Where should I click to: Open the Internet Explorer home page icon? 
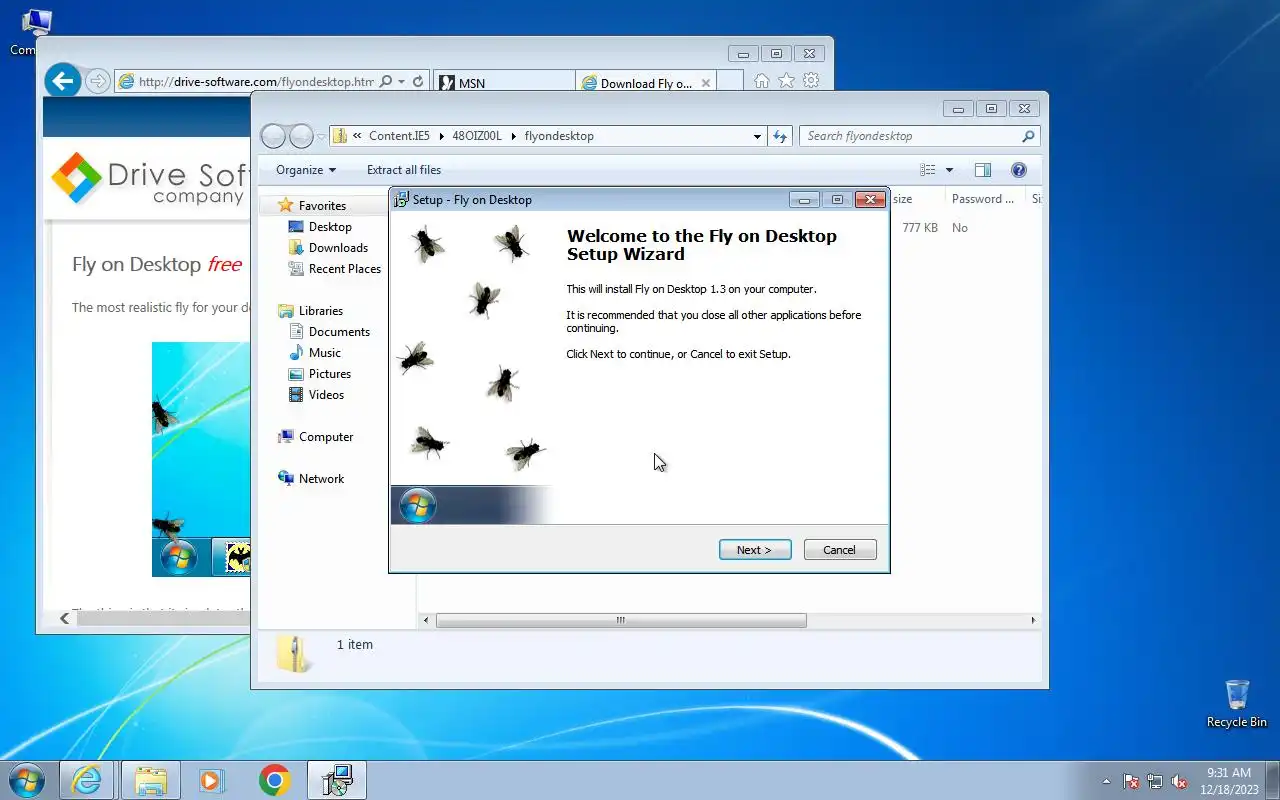click(x=762, y=81)
